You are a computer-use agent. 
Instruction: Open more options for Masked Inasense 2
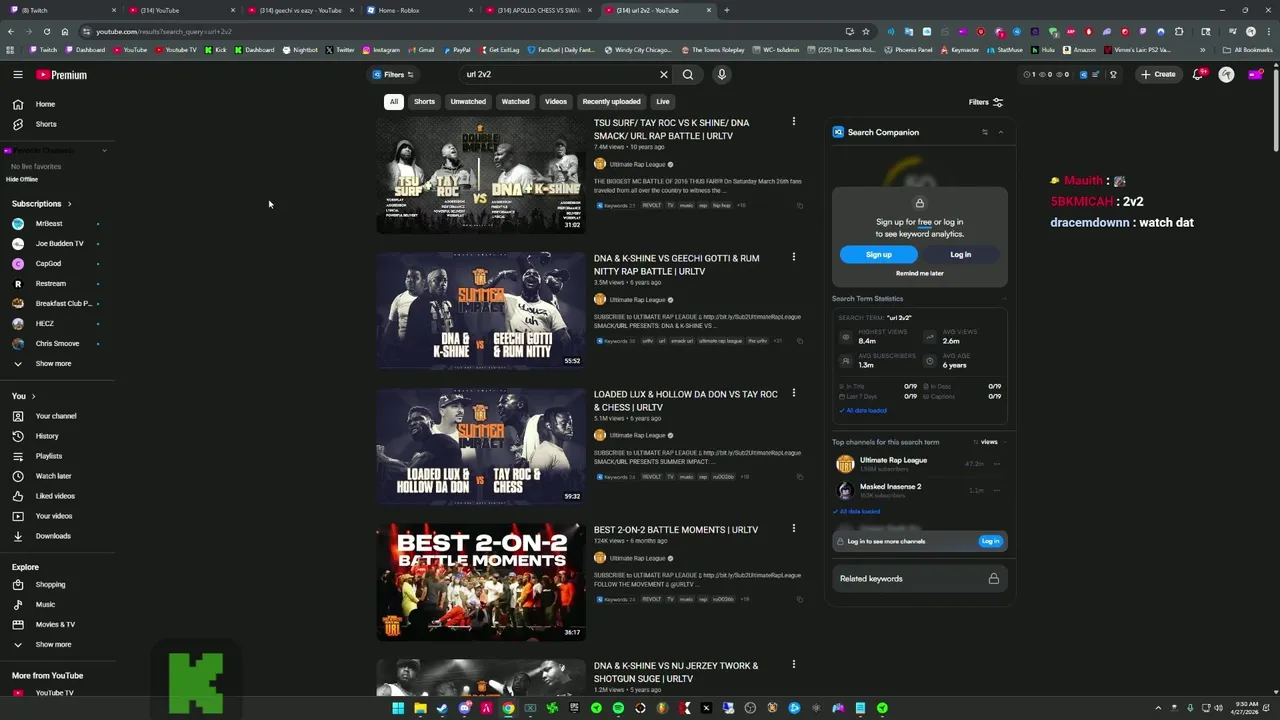(997, 491)
